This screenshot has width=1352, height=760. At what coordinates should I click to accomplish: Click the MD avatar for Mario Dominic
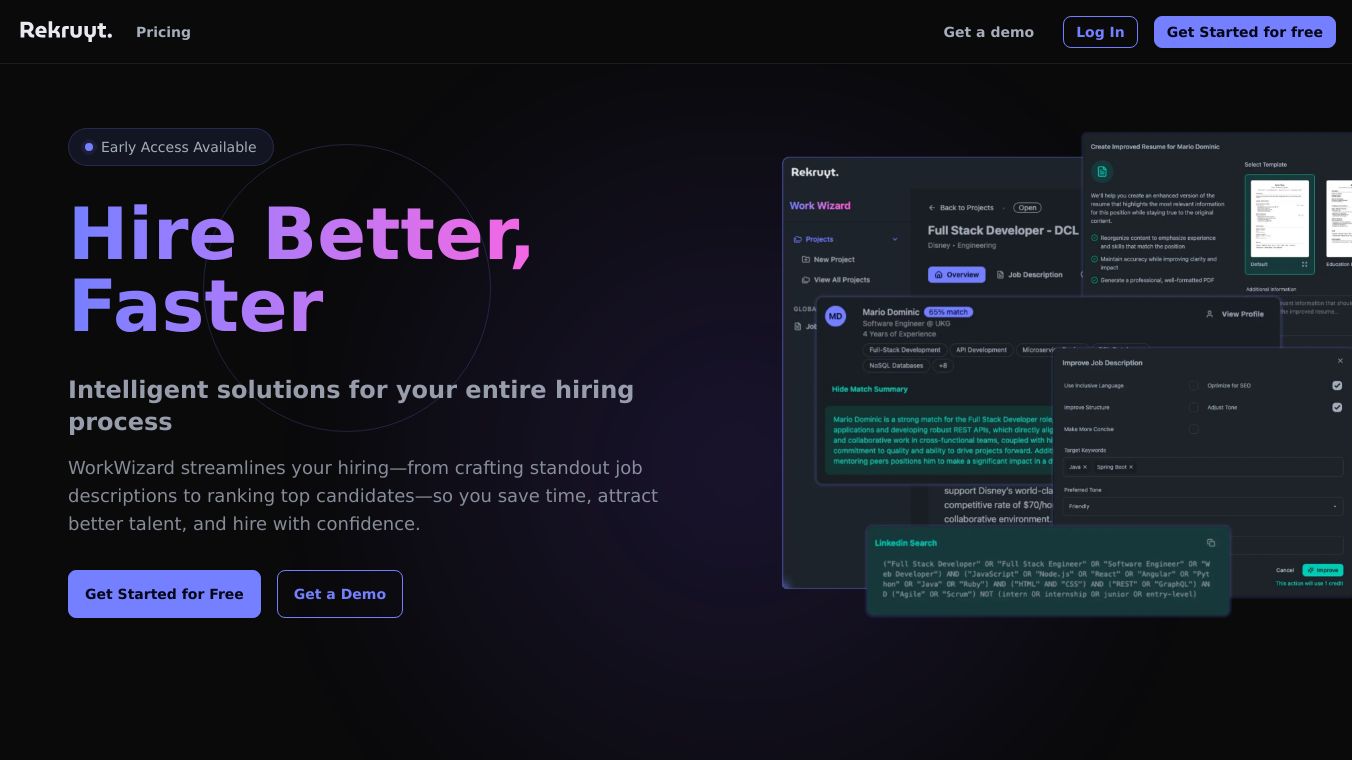(836, 317)
